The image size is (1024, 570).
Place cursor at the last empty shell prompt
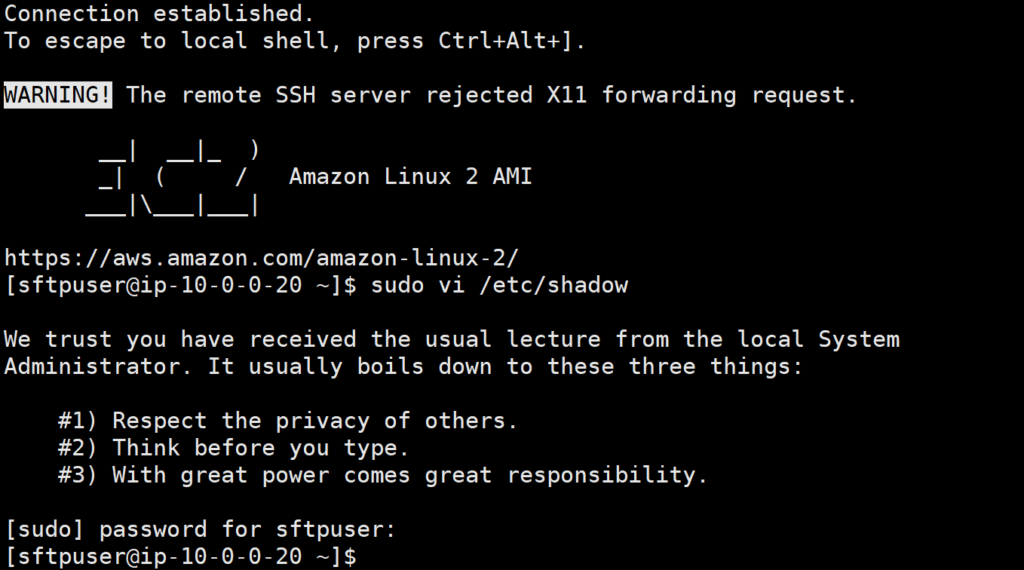coord(371,555)
